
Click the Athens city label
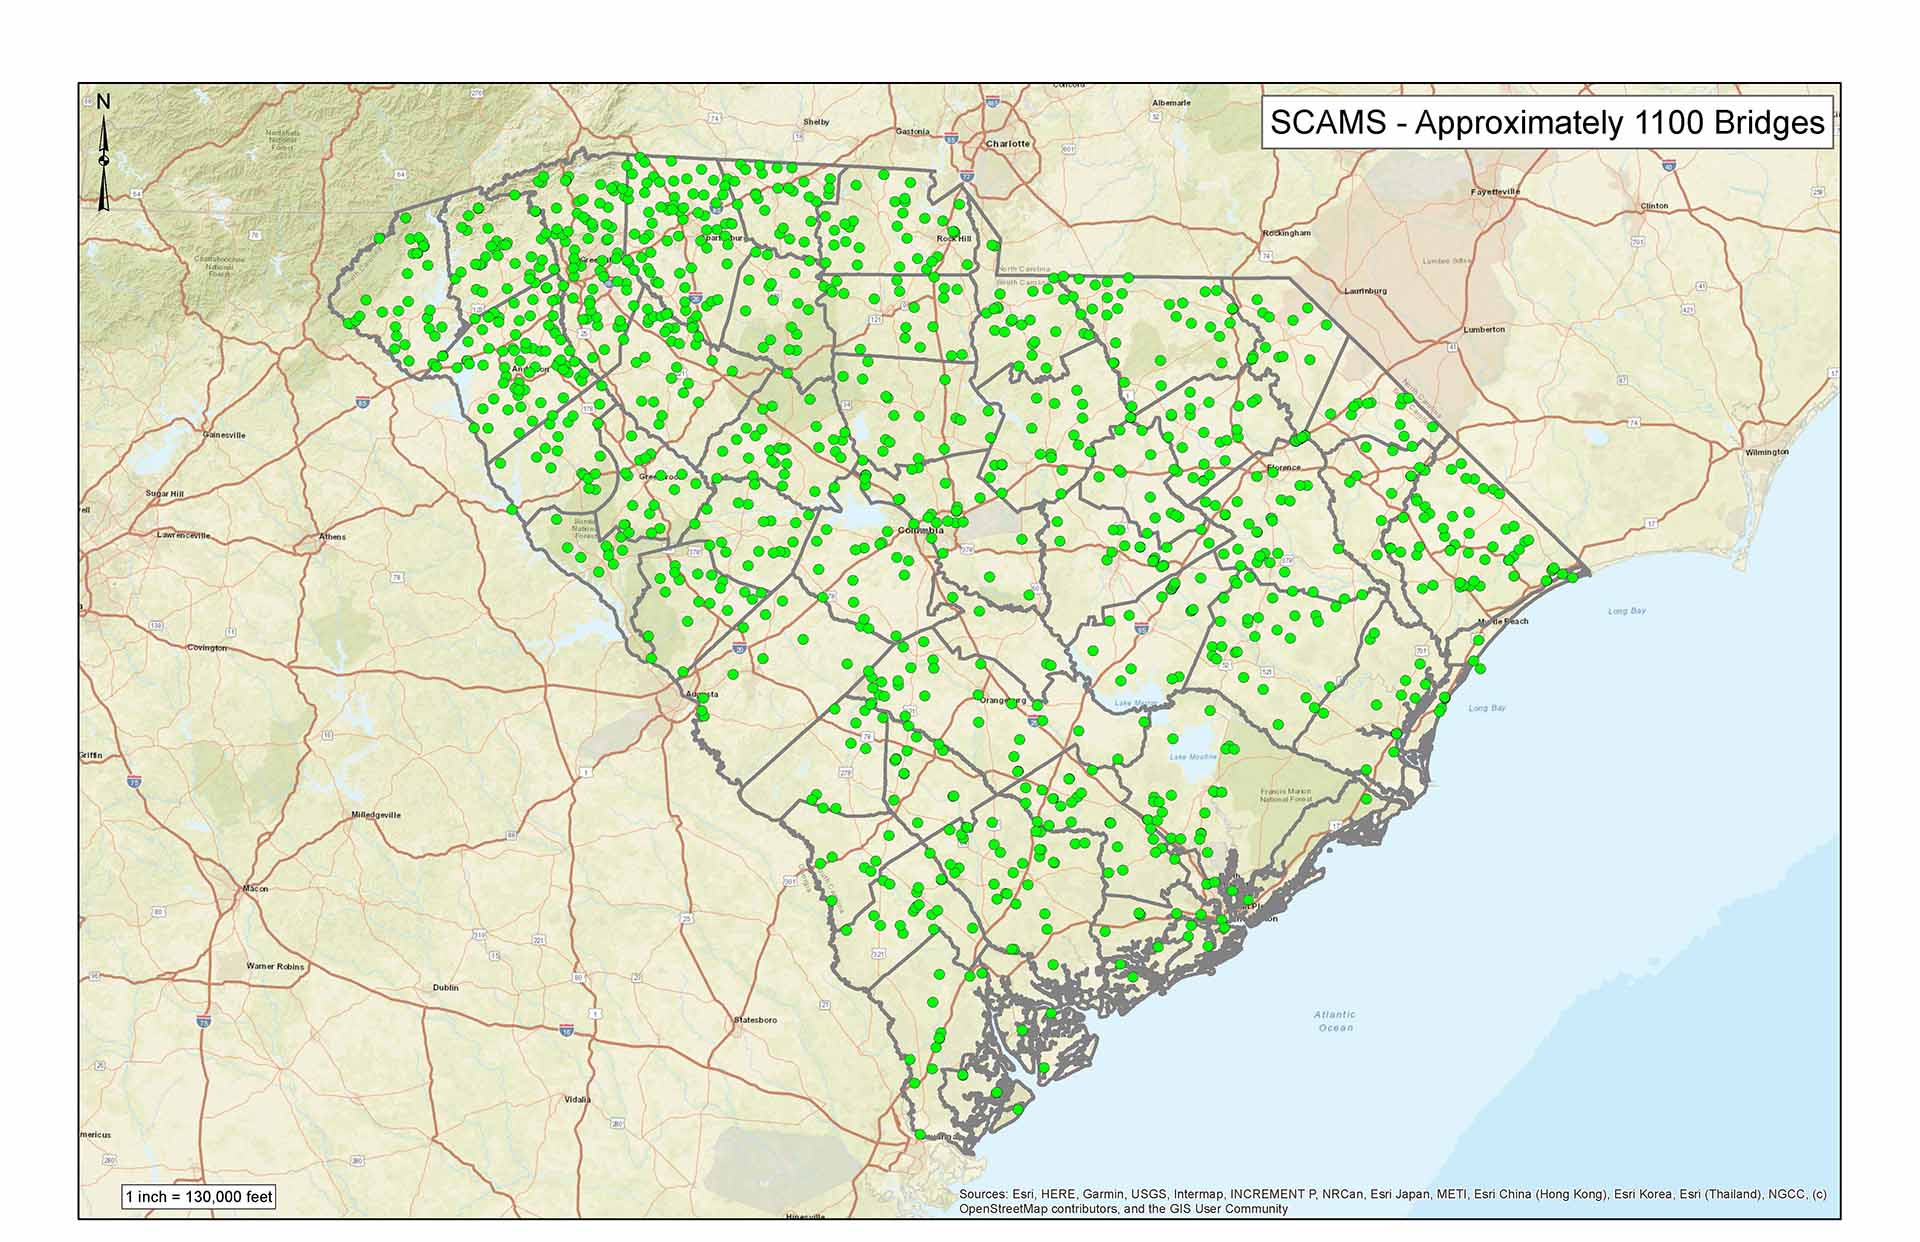332,537
